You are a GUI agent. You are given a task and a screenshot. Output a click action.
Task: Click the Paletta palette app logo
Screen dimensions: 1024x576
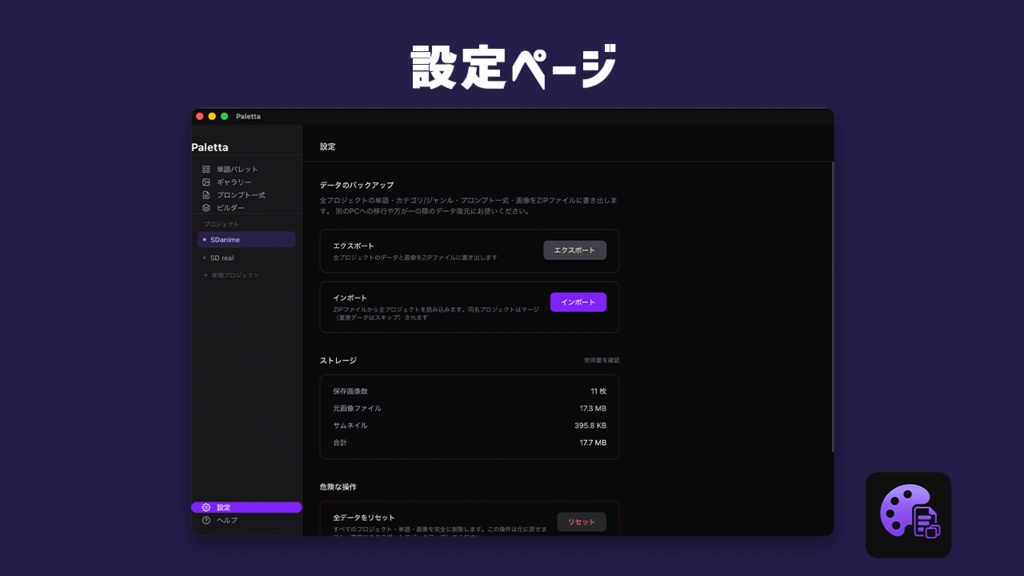click(908, 515)
